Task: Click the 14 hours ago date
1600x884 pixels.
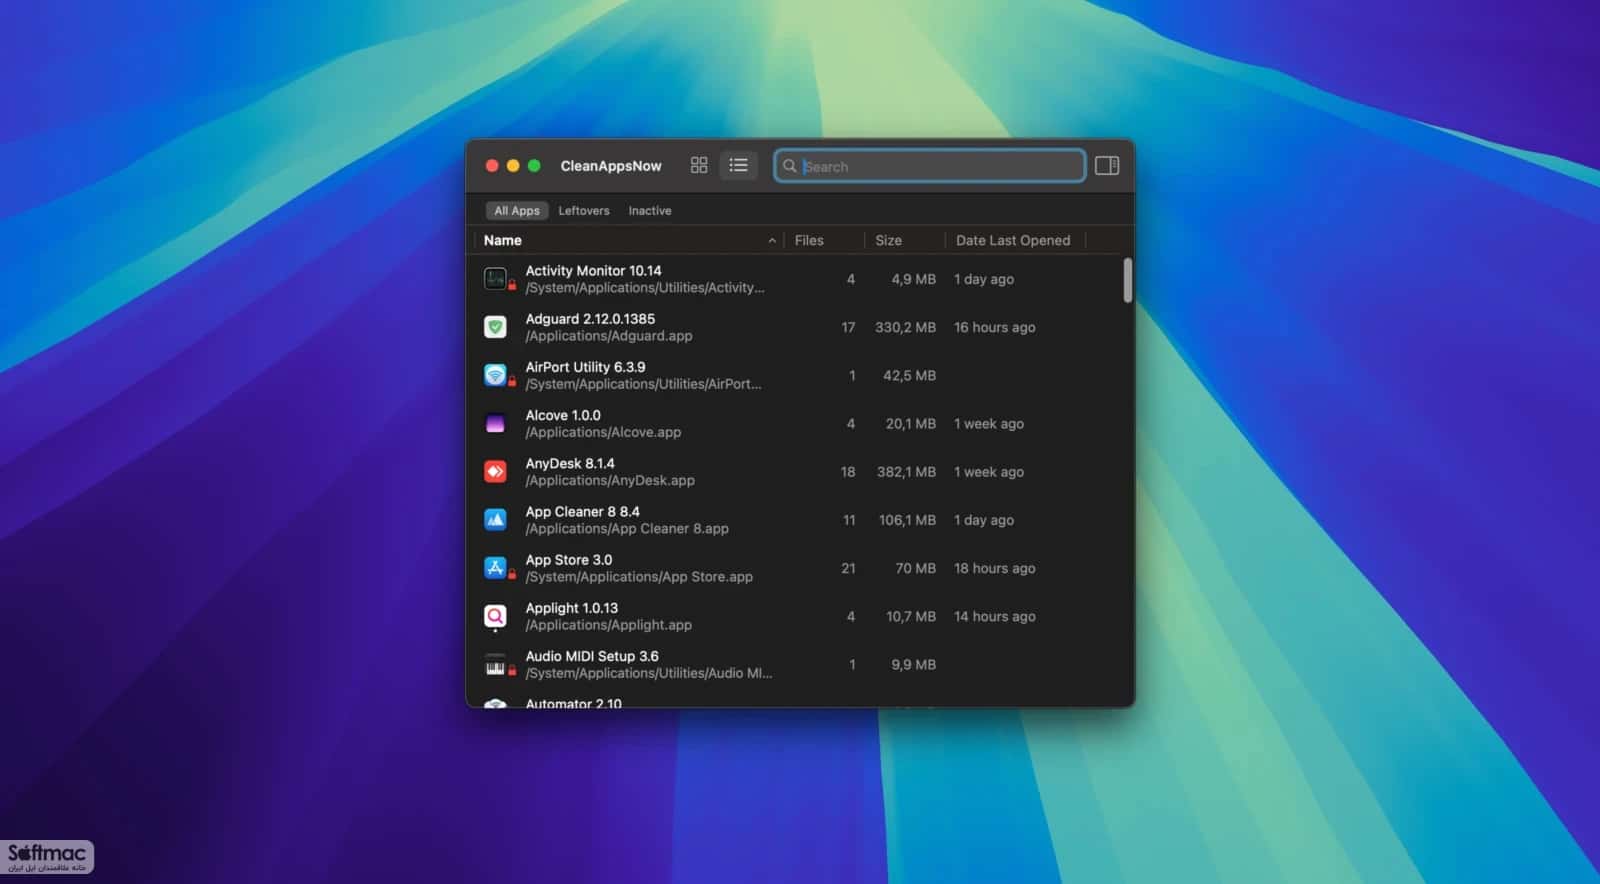Action: [994, 616]
